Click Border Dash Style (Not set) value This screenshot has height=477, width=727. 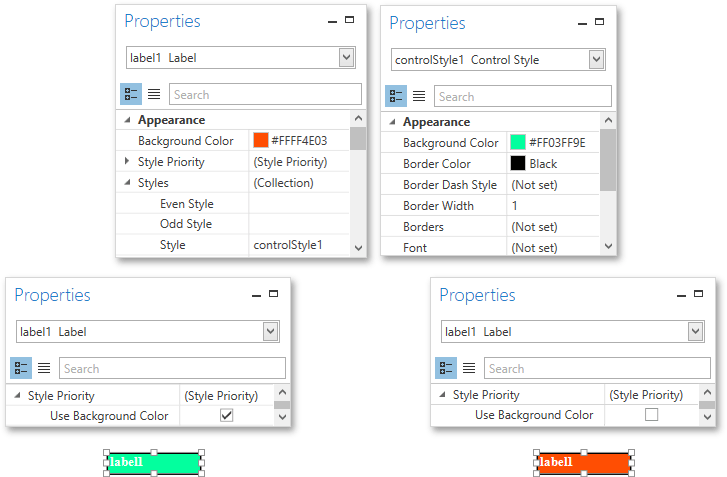point(534,185)
